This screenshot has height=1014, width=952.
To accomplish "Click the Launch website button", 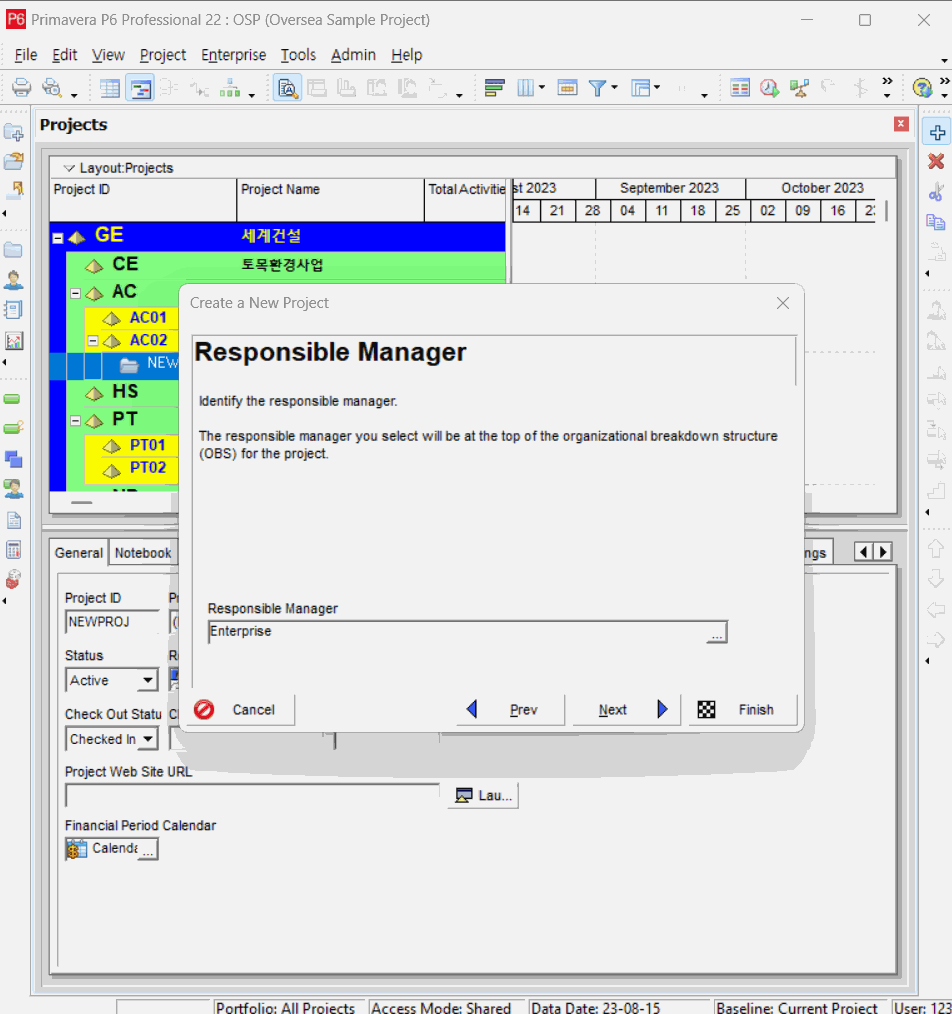I will (484, 795).
